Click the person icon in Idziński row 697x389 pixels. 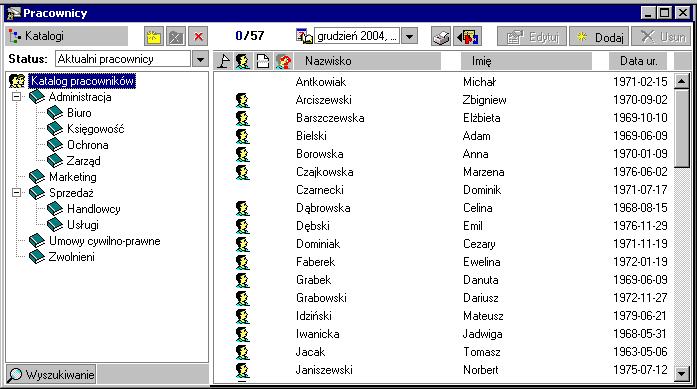click(243, 316)
